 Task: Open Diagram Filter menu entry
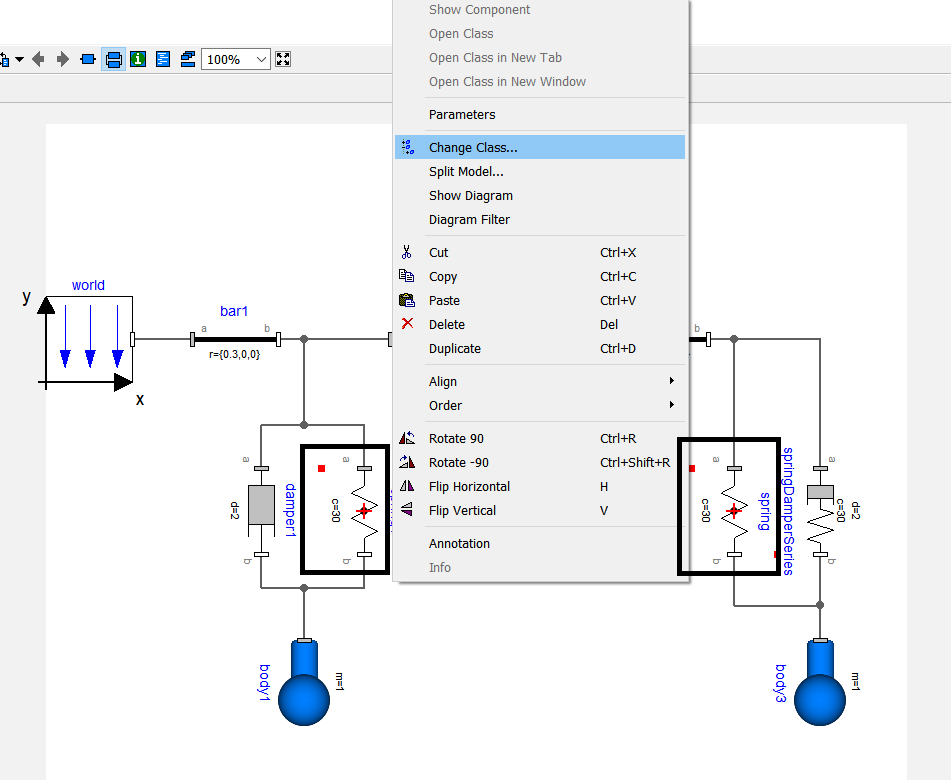[x=540, y=220]
